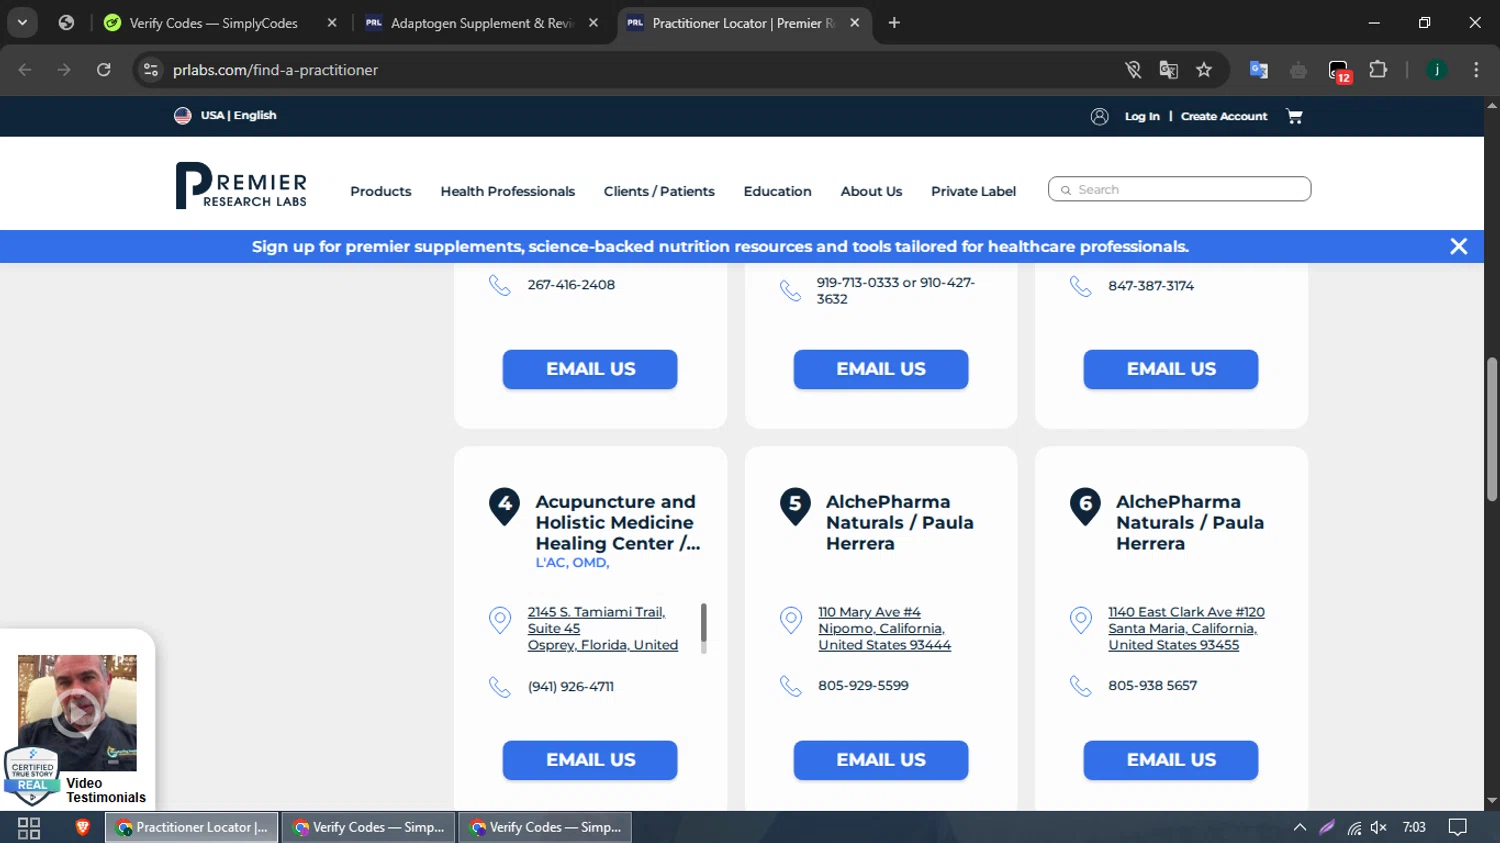Click the page vertical scrollbar thumb
Viewport: 1500px width, 843px height.
pyautogui.click(x=1492, y=428)
